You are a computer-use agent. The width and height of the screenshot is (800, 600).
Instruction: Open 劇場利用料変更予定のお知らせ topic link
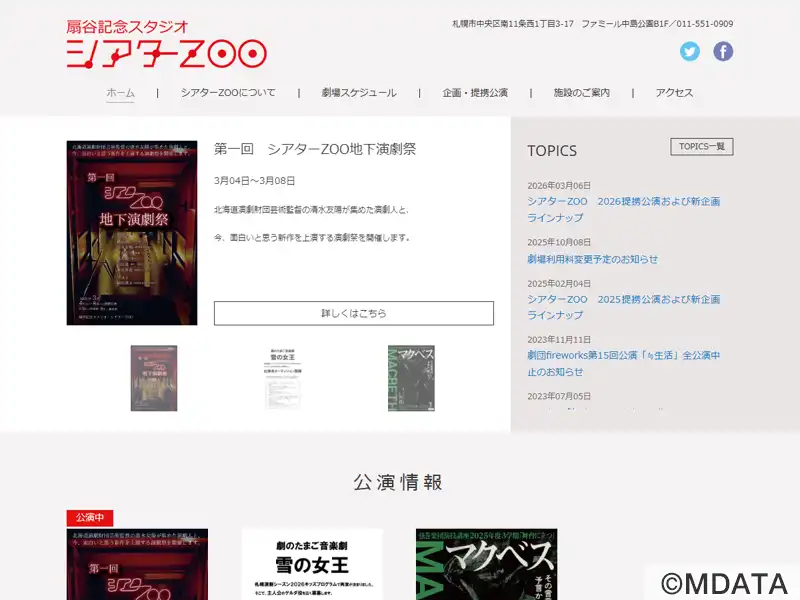[x=592, y=259]
